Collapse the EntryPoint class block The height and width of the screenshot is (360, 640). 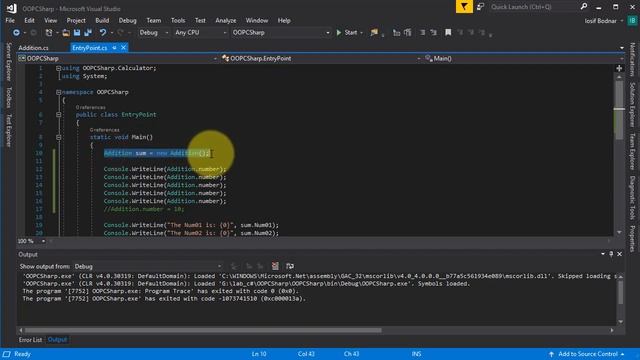click(58, 115)
